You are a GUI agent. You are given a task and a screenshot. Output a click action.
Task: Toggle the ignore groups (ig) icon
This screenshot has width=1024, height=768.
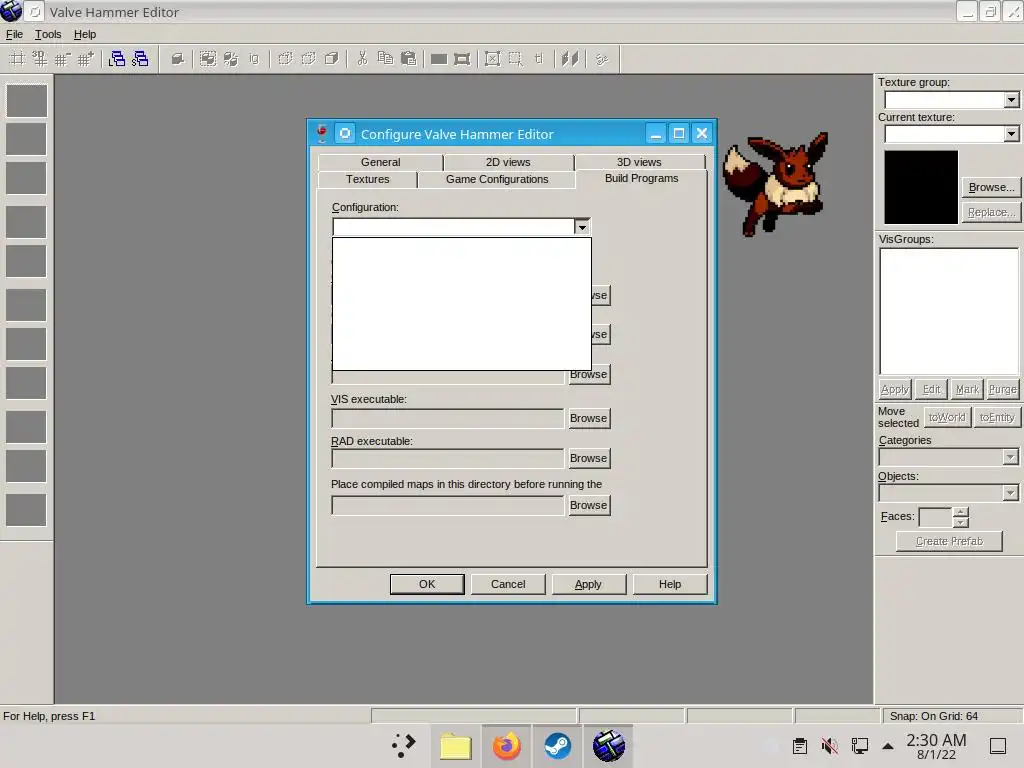253,59
